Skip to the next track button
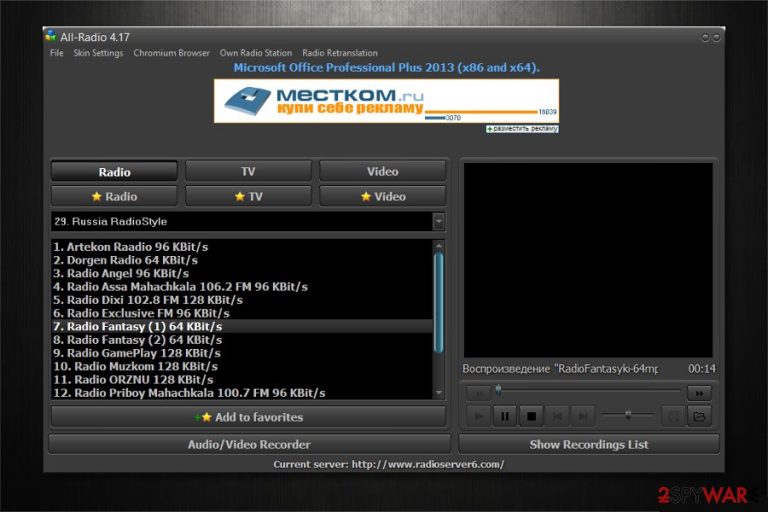Screen dimensions: 768x512 pos(583,416)
